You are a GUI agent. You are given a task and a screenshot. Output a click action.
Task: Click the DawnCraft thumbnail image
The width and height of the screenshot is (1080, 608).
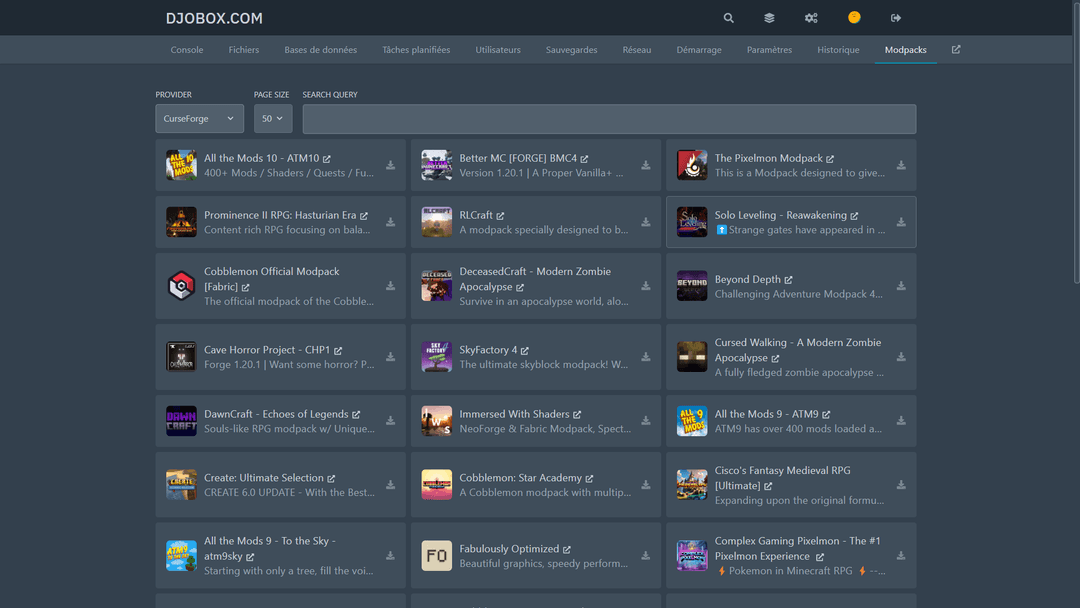(x=181, y=421)
